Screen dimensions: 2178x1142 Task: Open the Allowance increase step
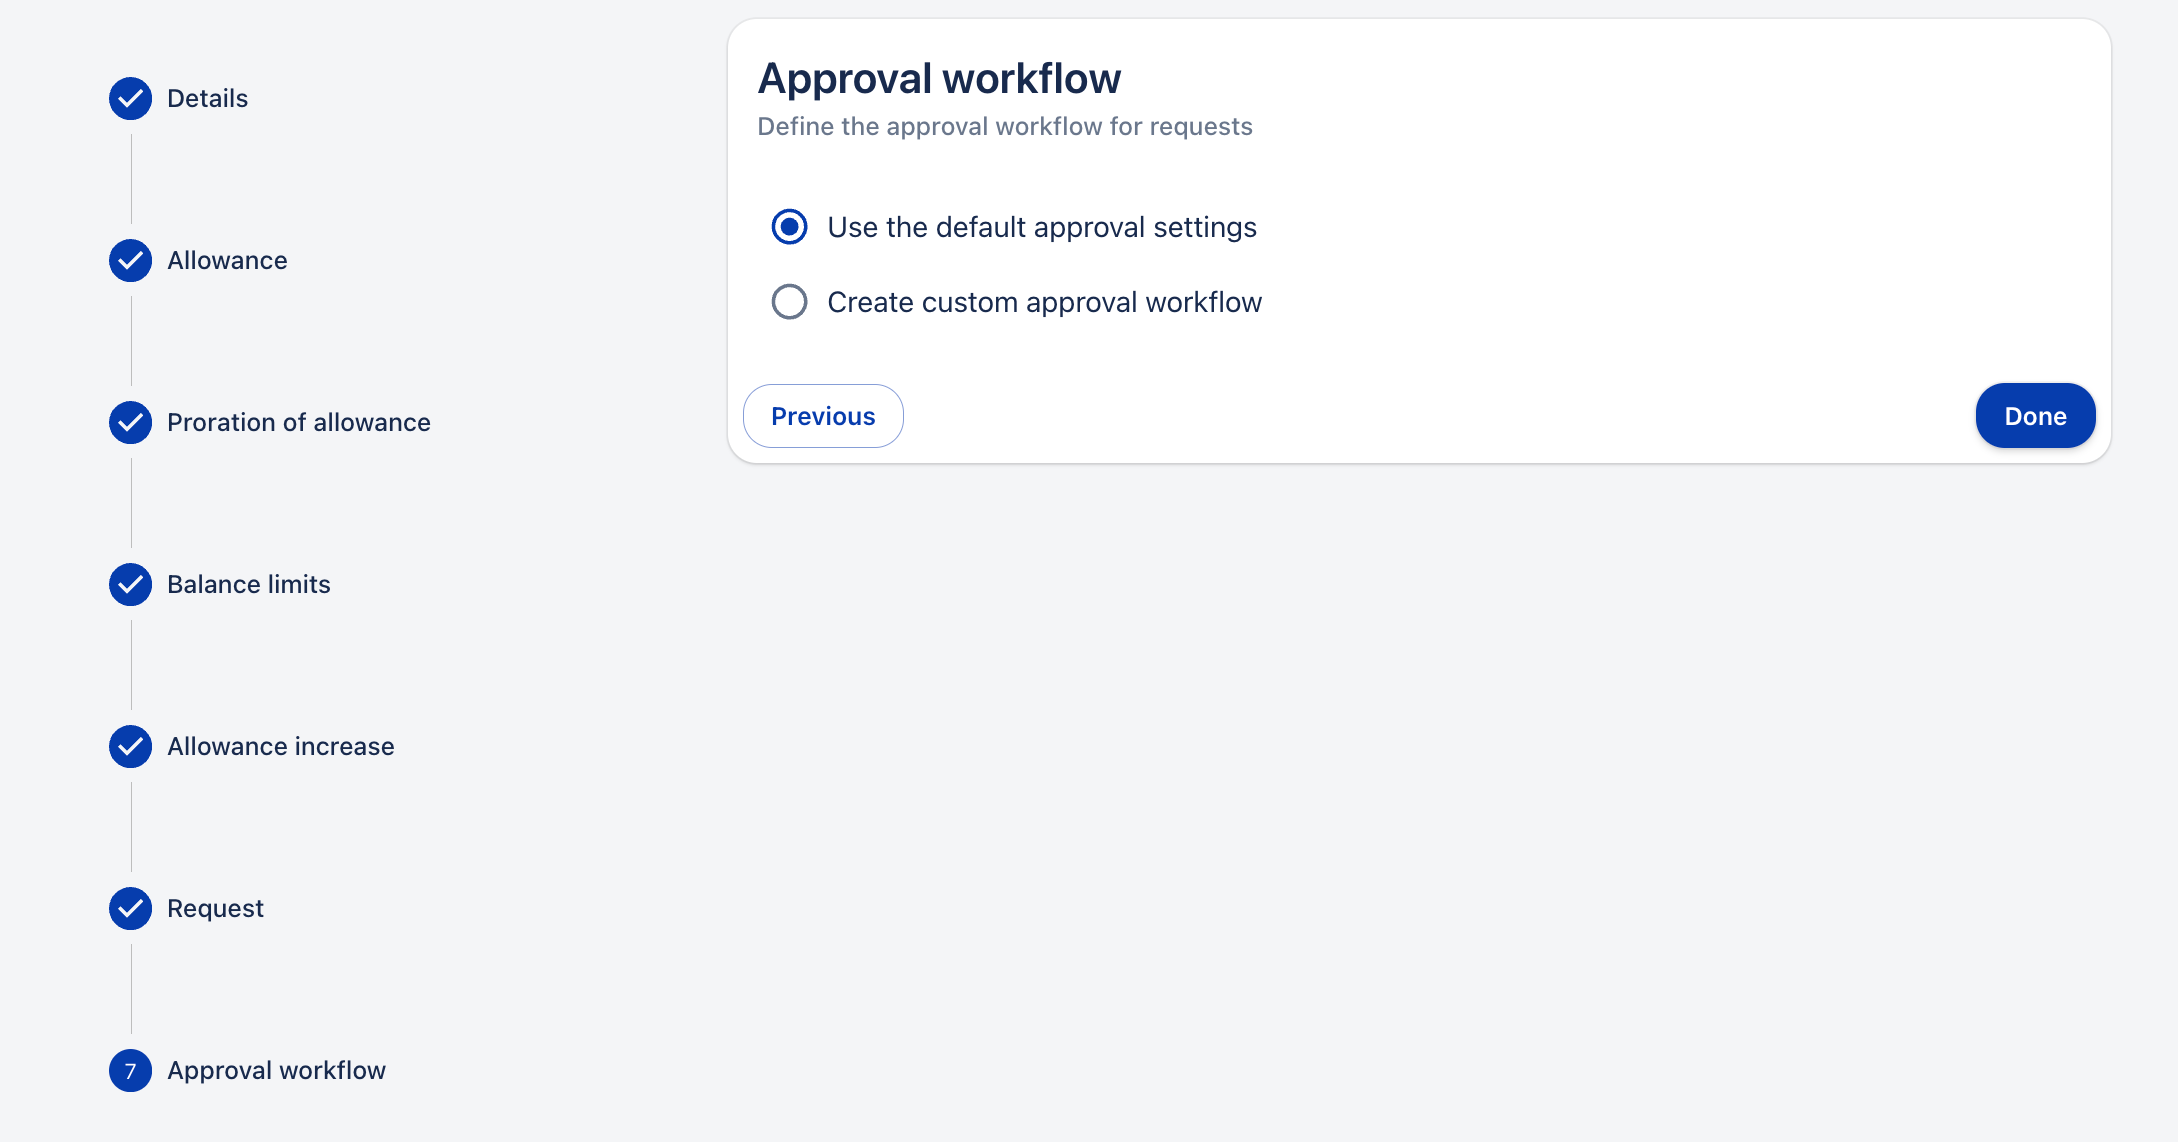(x=280, y=746)
